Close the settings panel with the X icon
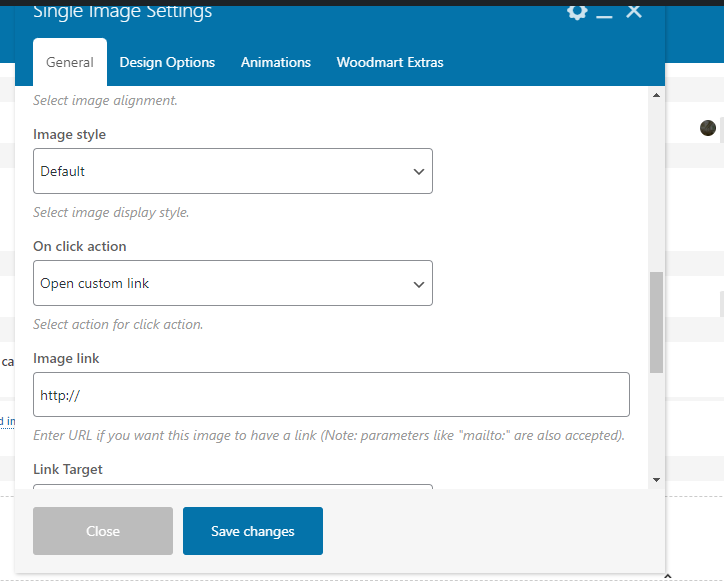This screenshot has height=581, width=724. 633,11
